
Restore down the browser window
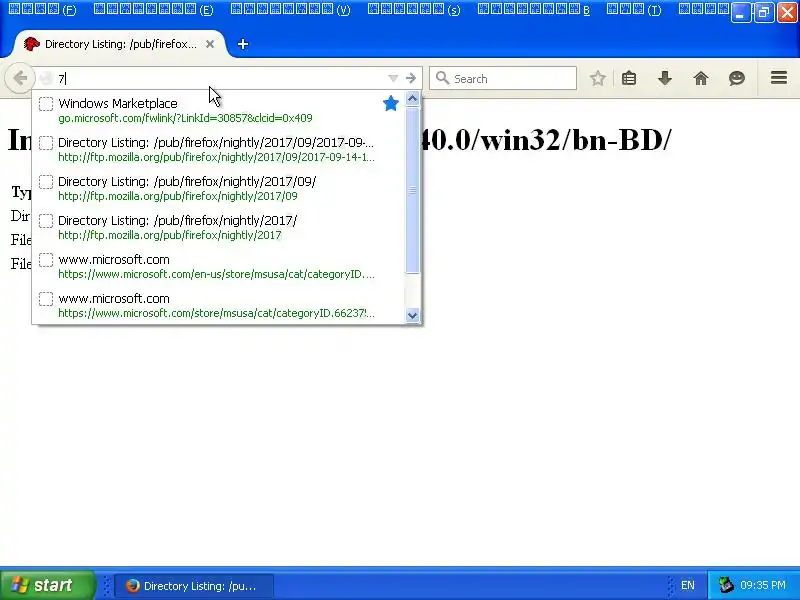pyautogui.click(x=764, y=13)
